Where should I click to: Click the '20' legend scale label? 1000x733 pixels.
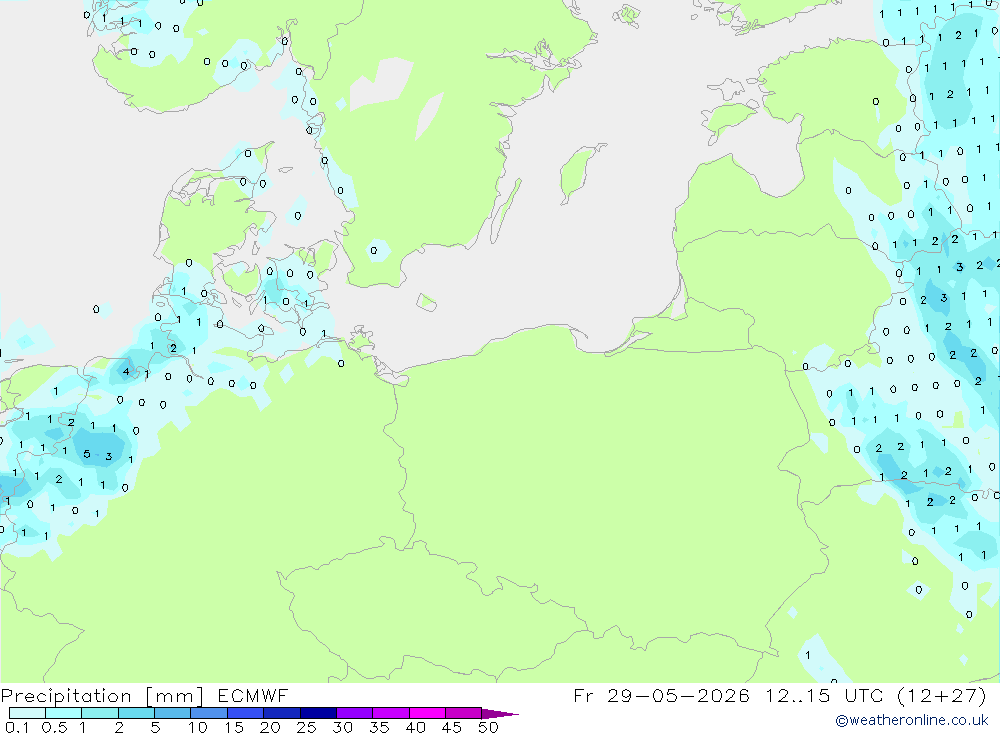pos(270,727)
